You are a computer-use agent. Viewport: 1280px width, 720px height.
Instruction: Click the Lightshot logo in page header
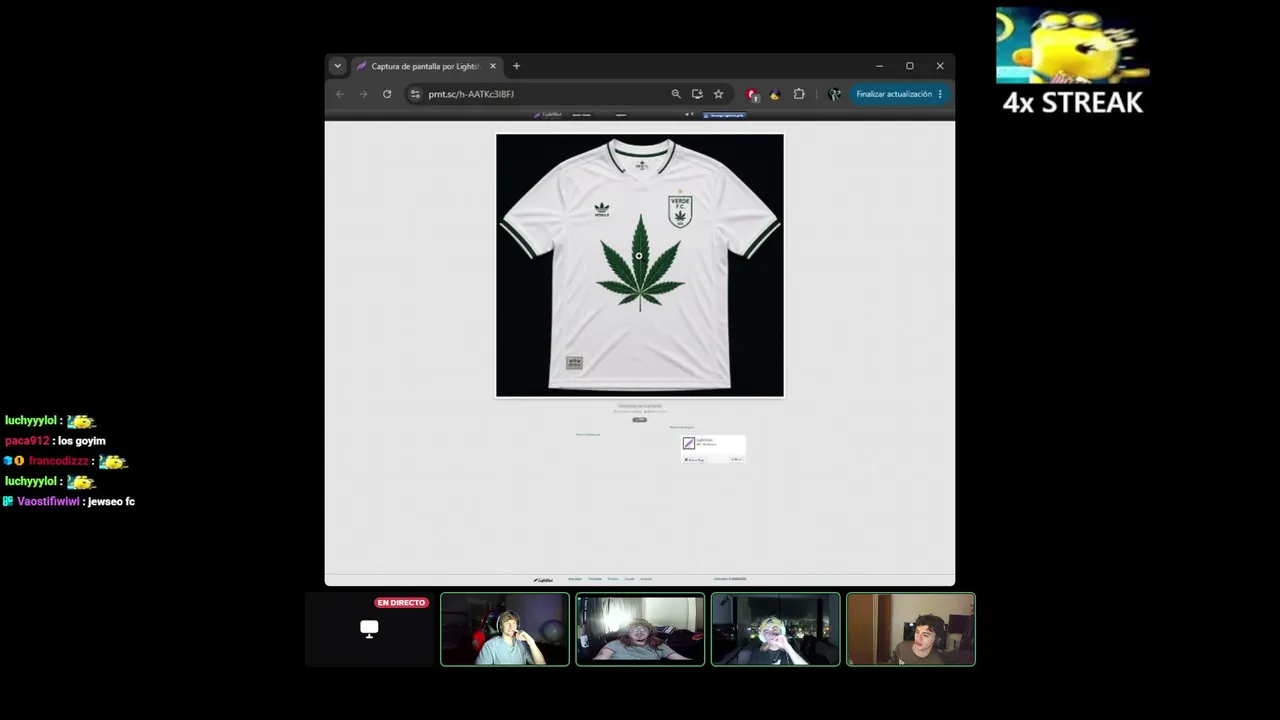pos(547,115)
